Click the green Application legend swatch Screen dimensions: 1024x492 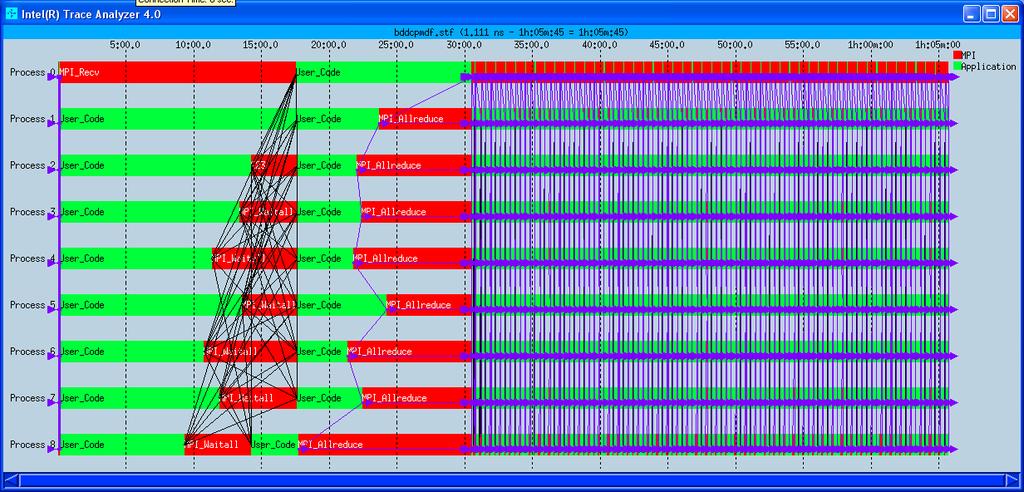[957, 66]
